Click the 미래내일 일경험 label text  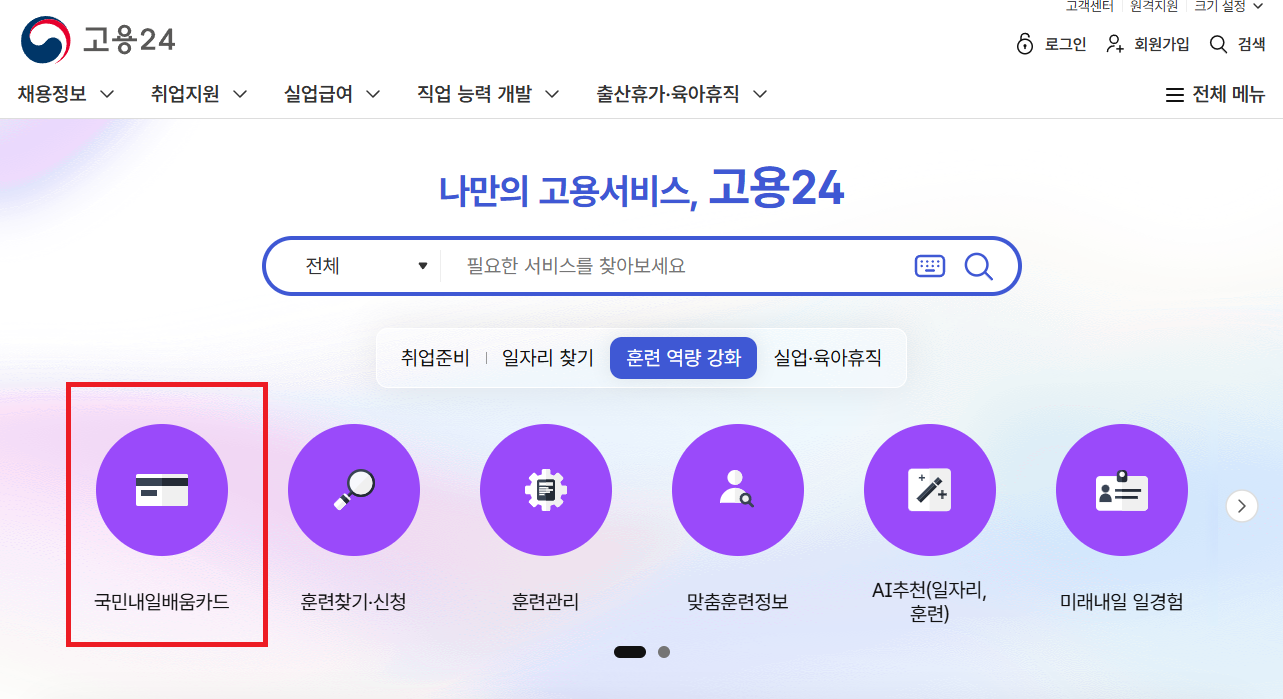[x=1122, y=602]
